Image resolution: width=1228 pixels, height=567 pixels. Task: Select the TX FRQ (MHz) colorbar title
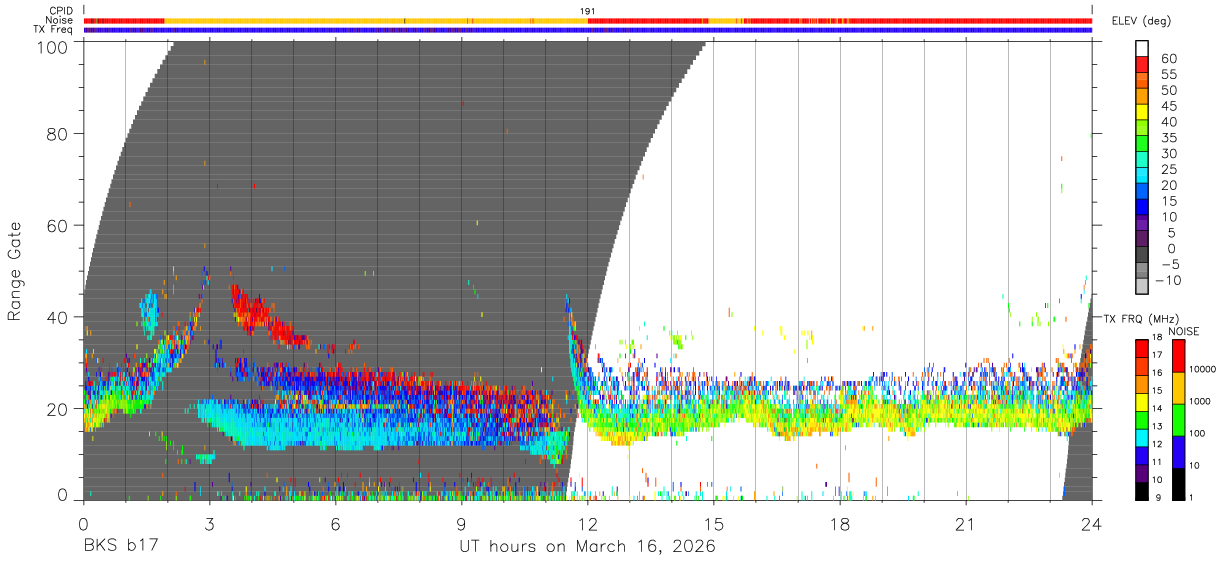[1139, 318]
